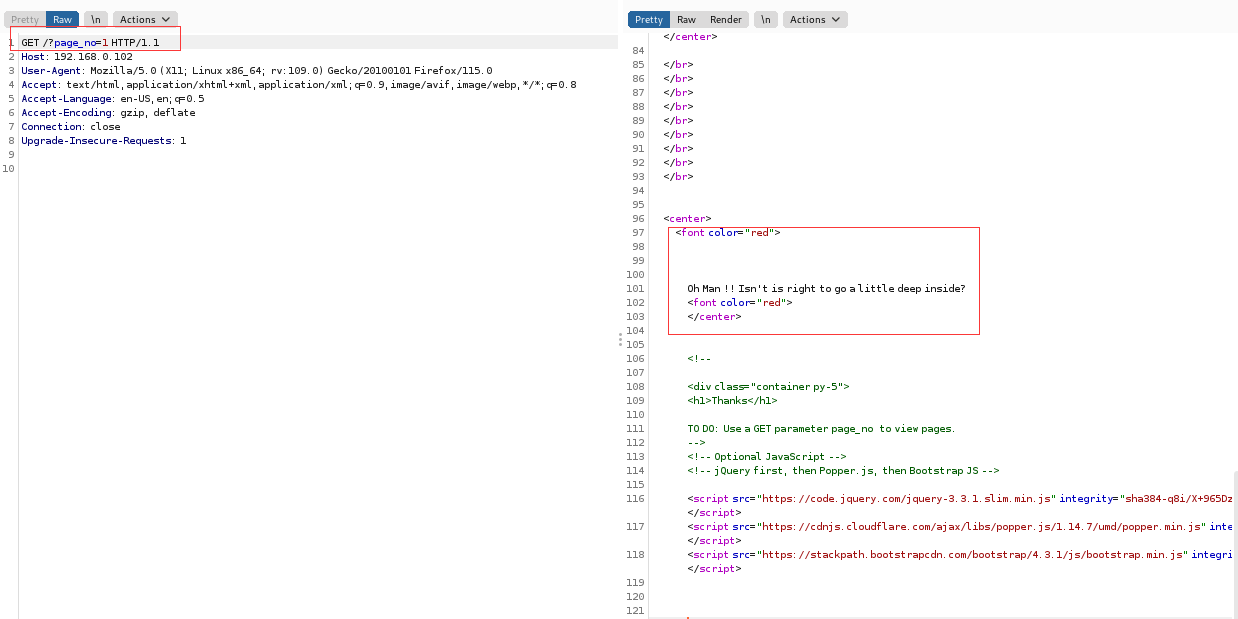This screenshot has height=619, width=1238.
Task: Open the Actions dropdown in response pane
Action: 815,19
